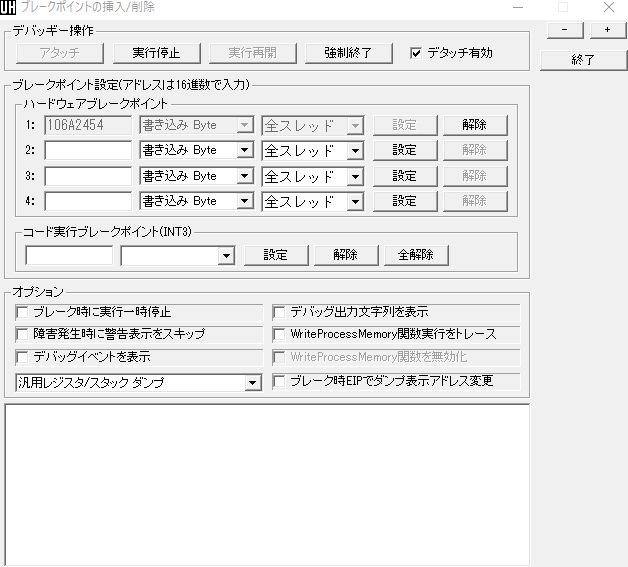
Task: Click 設定 for hardware breakpoint 4
Action: tap(405, 201)
